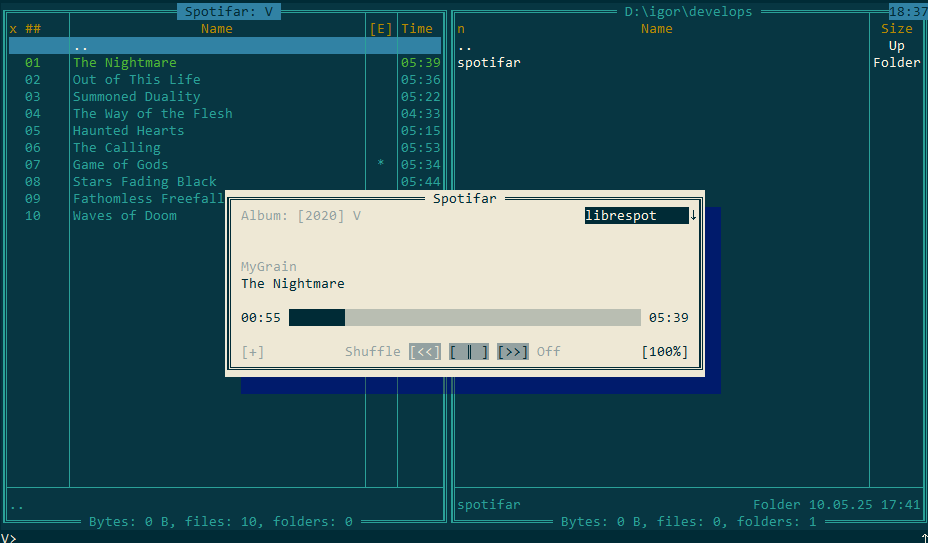
Task: Click the right panel status line 'spotifar'
Action: pos(489,505)
